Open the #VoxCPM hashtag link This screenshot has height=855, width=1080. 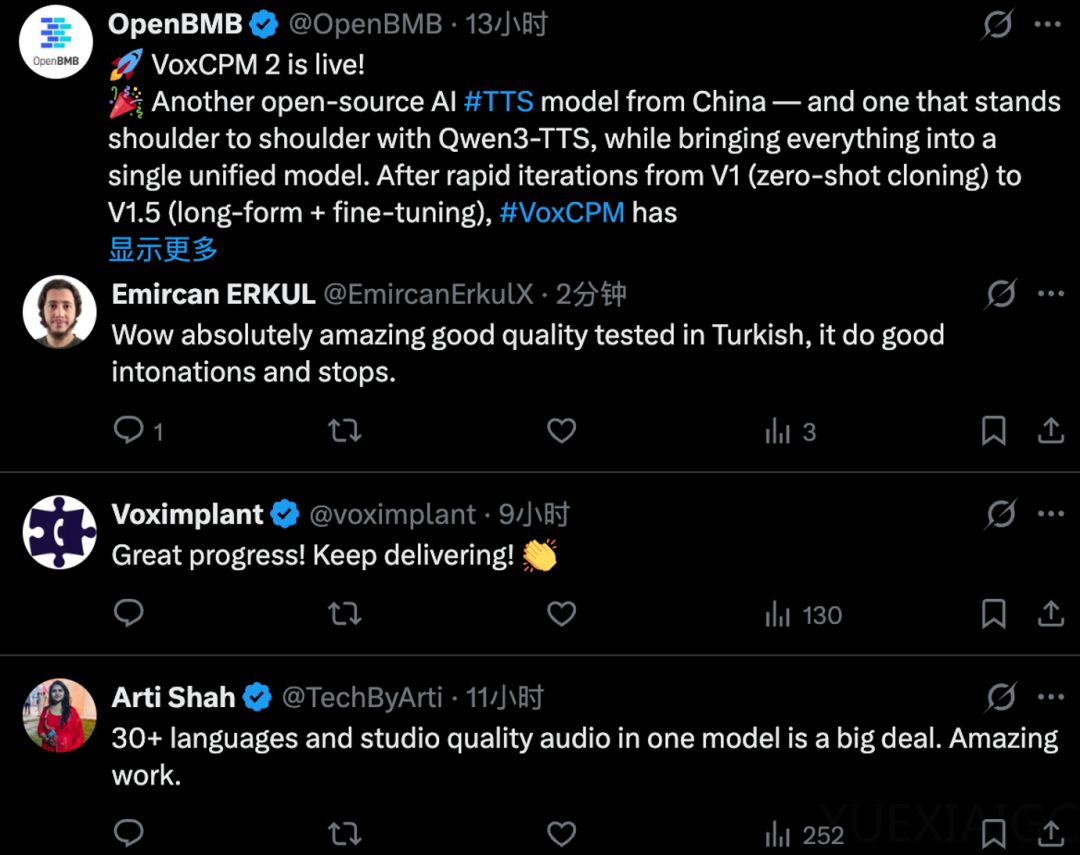pyautogui.click(x=562, y=212)
